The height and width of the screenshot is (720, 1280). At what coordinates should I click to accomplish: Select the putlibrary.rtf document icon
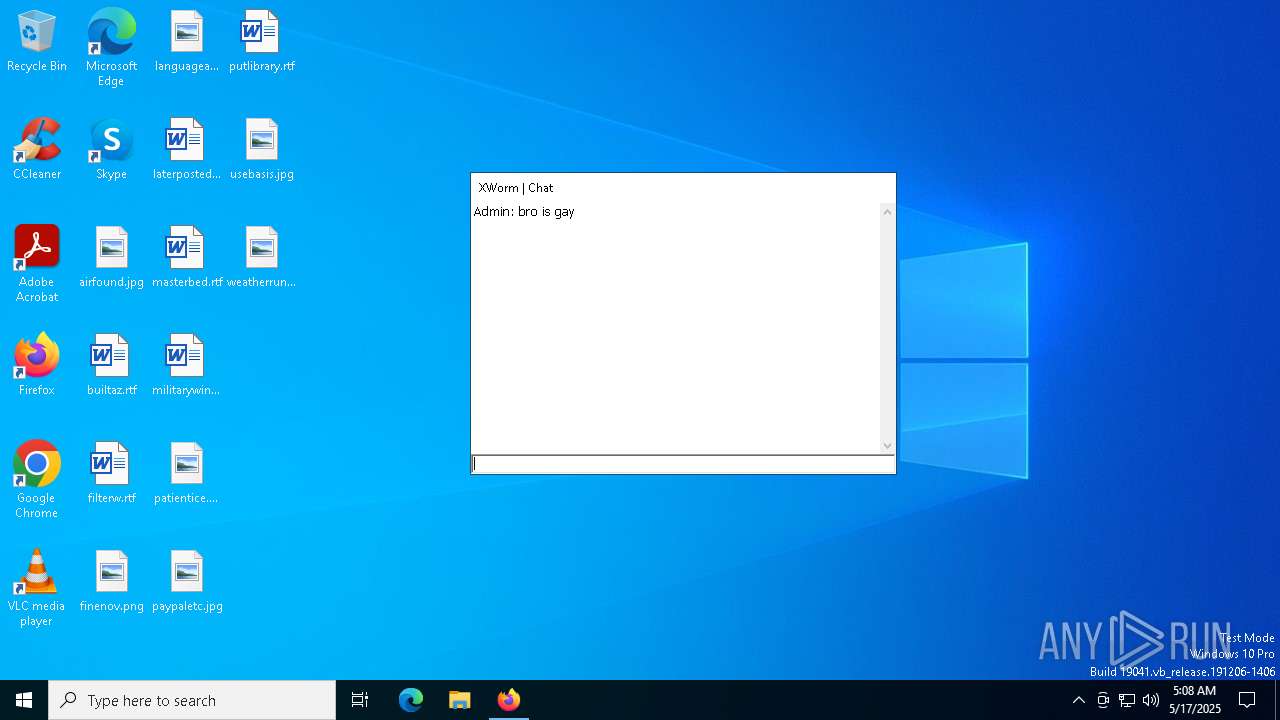coord(262,42)
